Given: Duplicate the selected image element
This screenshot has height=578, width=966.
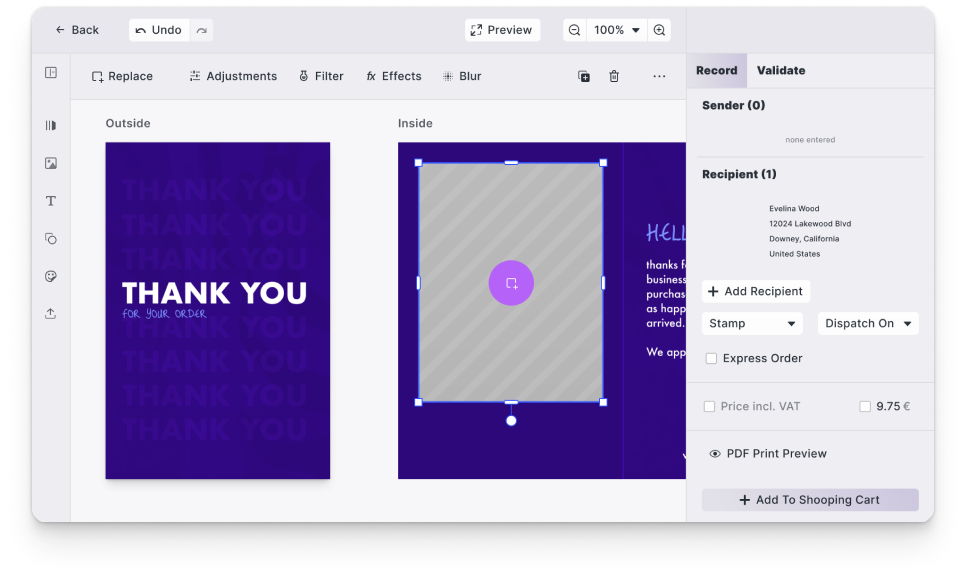Looking at the screenshot, I should [x=583, y=76].
